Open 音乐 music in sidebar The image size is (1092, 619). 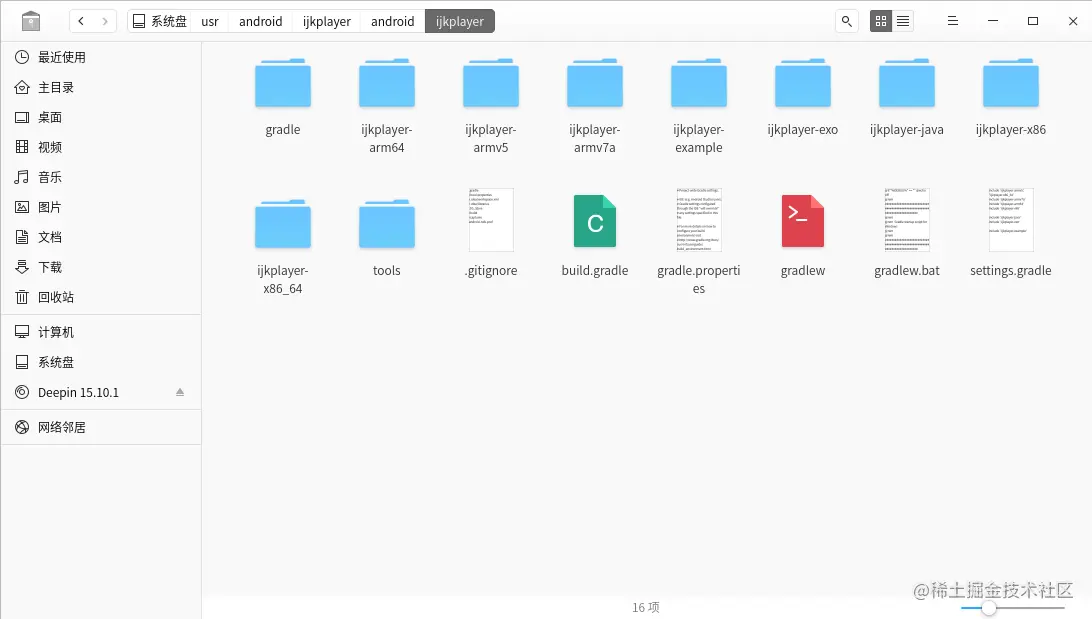(101, 177)
